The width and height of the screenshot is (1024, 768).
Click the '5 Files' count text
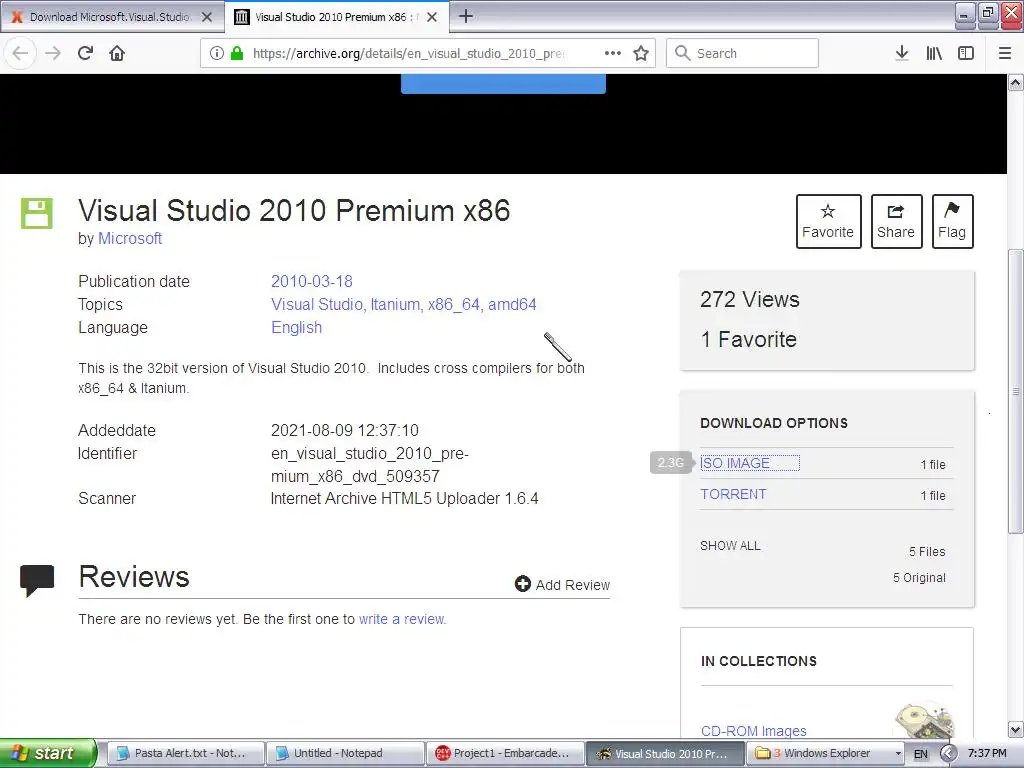click(927, 552)
